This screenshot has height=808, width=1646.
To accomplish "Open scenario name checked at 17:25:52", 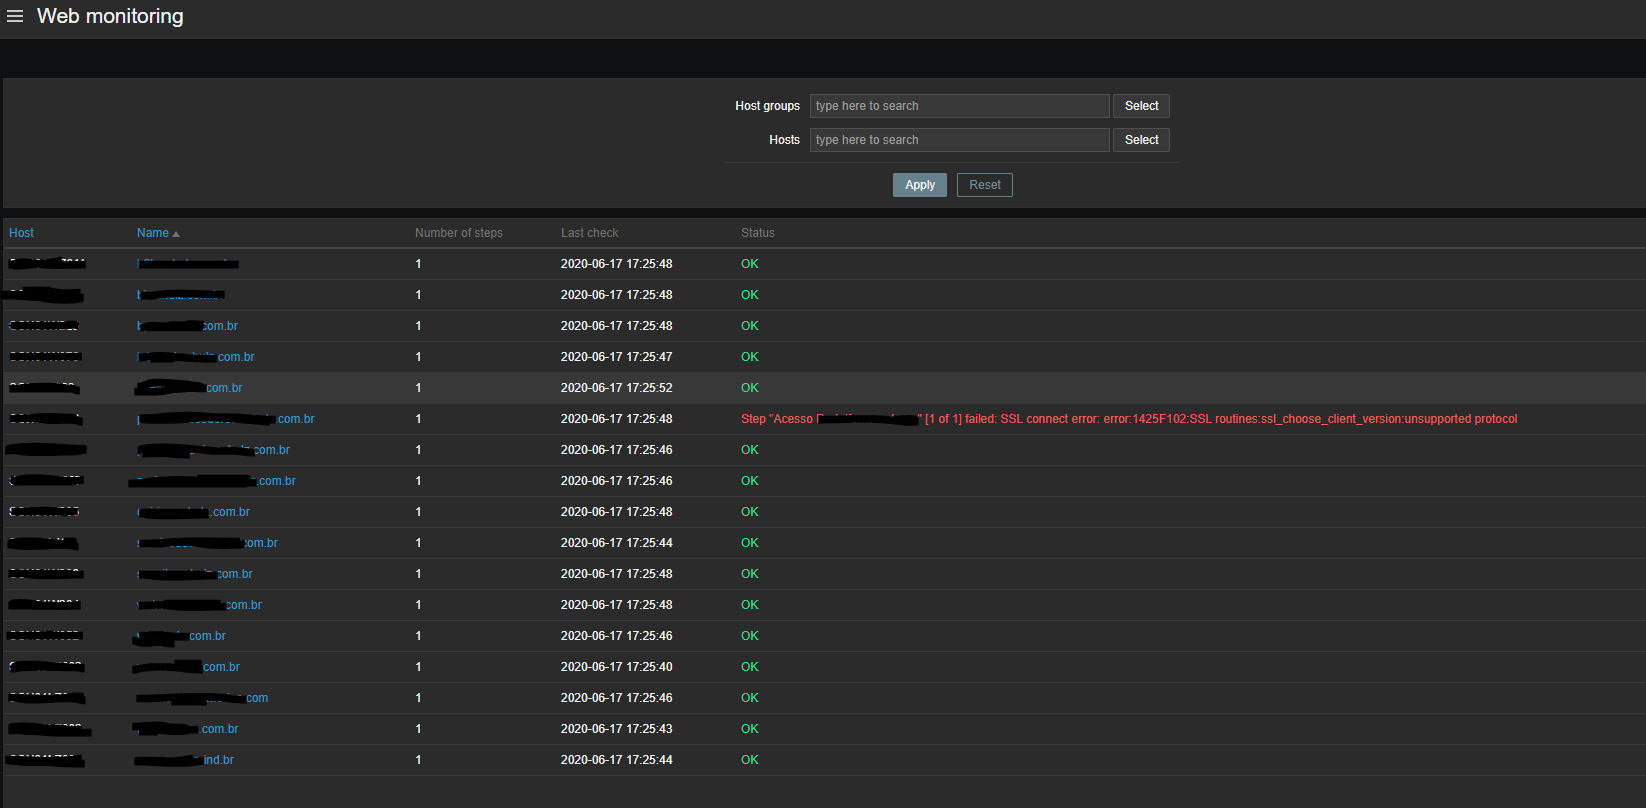I will point(223,388).
